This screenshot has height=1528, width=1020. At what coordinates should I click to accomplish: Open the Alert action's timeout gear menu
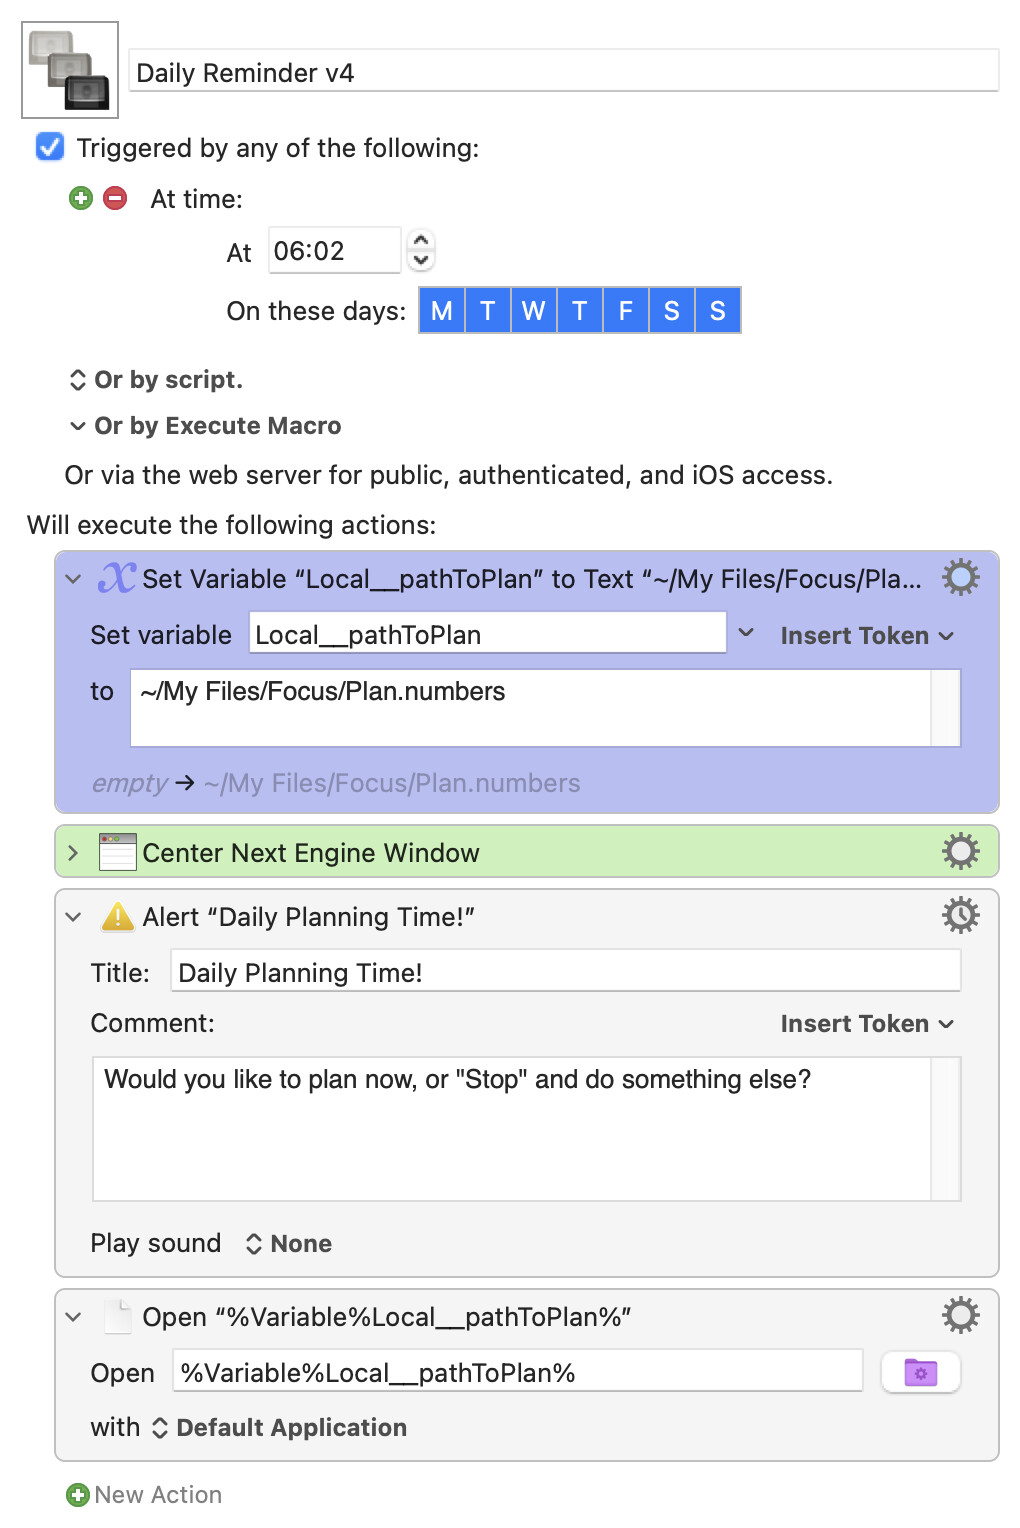click(960, 916)
